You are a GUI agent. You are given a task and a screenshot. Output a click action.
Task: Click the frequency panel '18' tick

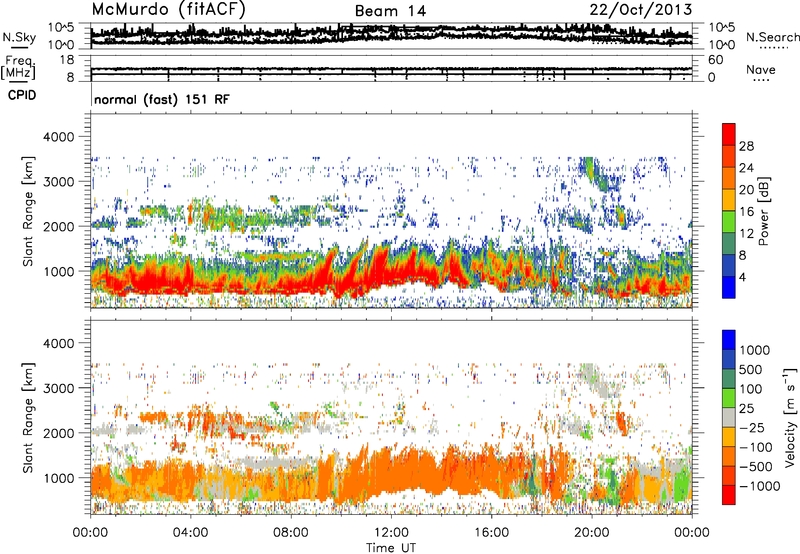click(67, 59)
